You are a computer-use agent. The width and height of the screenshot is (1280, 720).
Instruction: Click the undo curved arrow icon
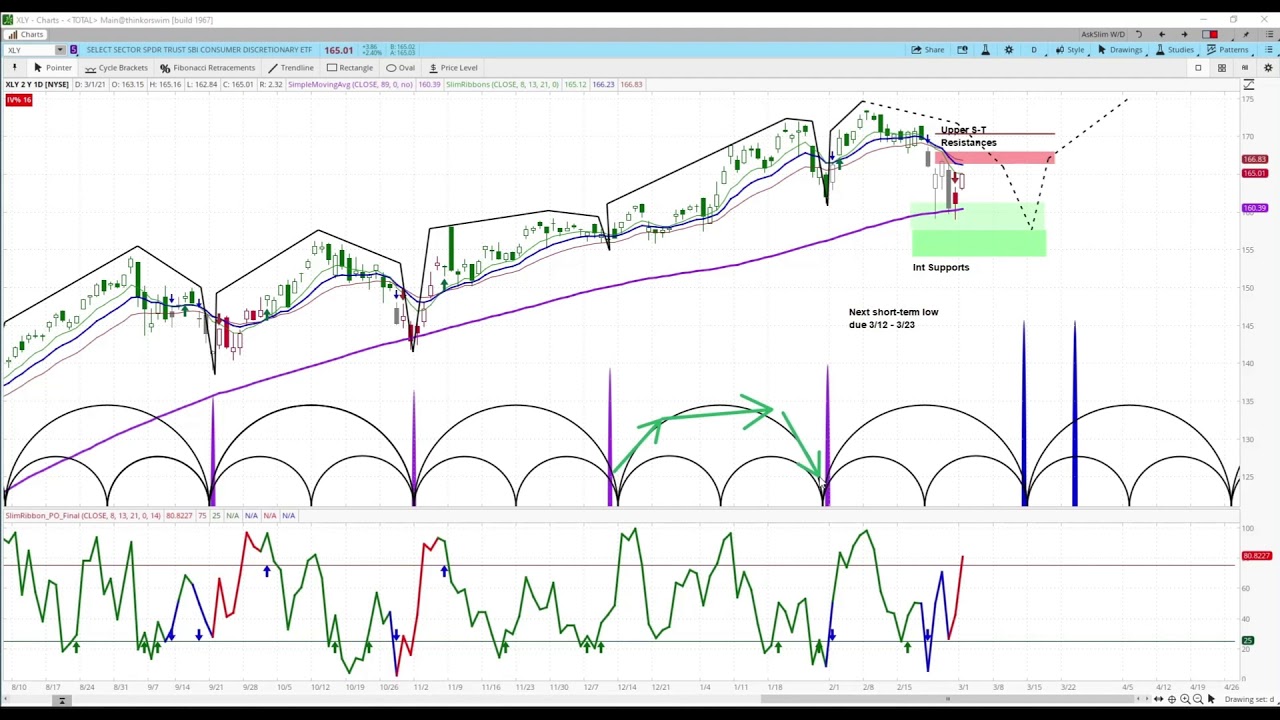click(x=1138, y=34)
